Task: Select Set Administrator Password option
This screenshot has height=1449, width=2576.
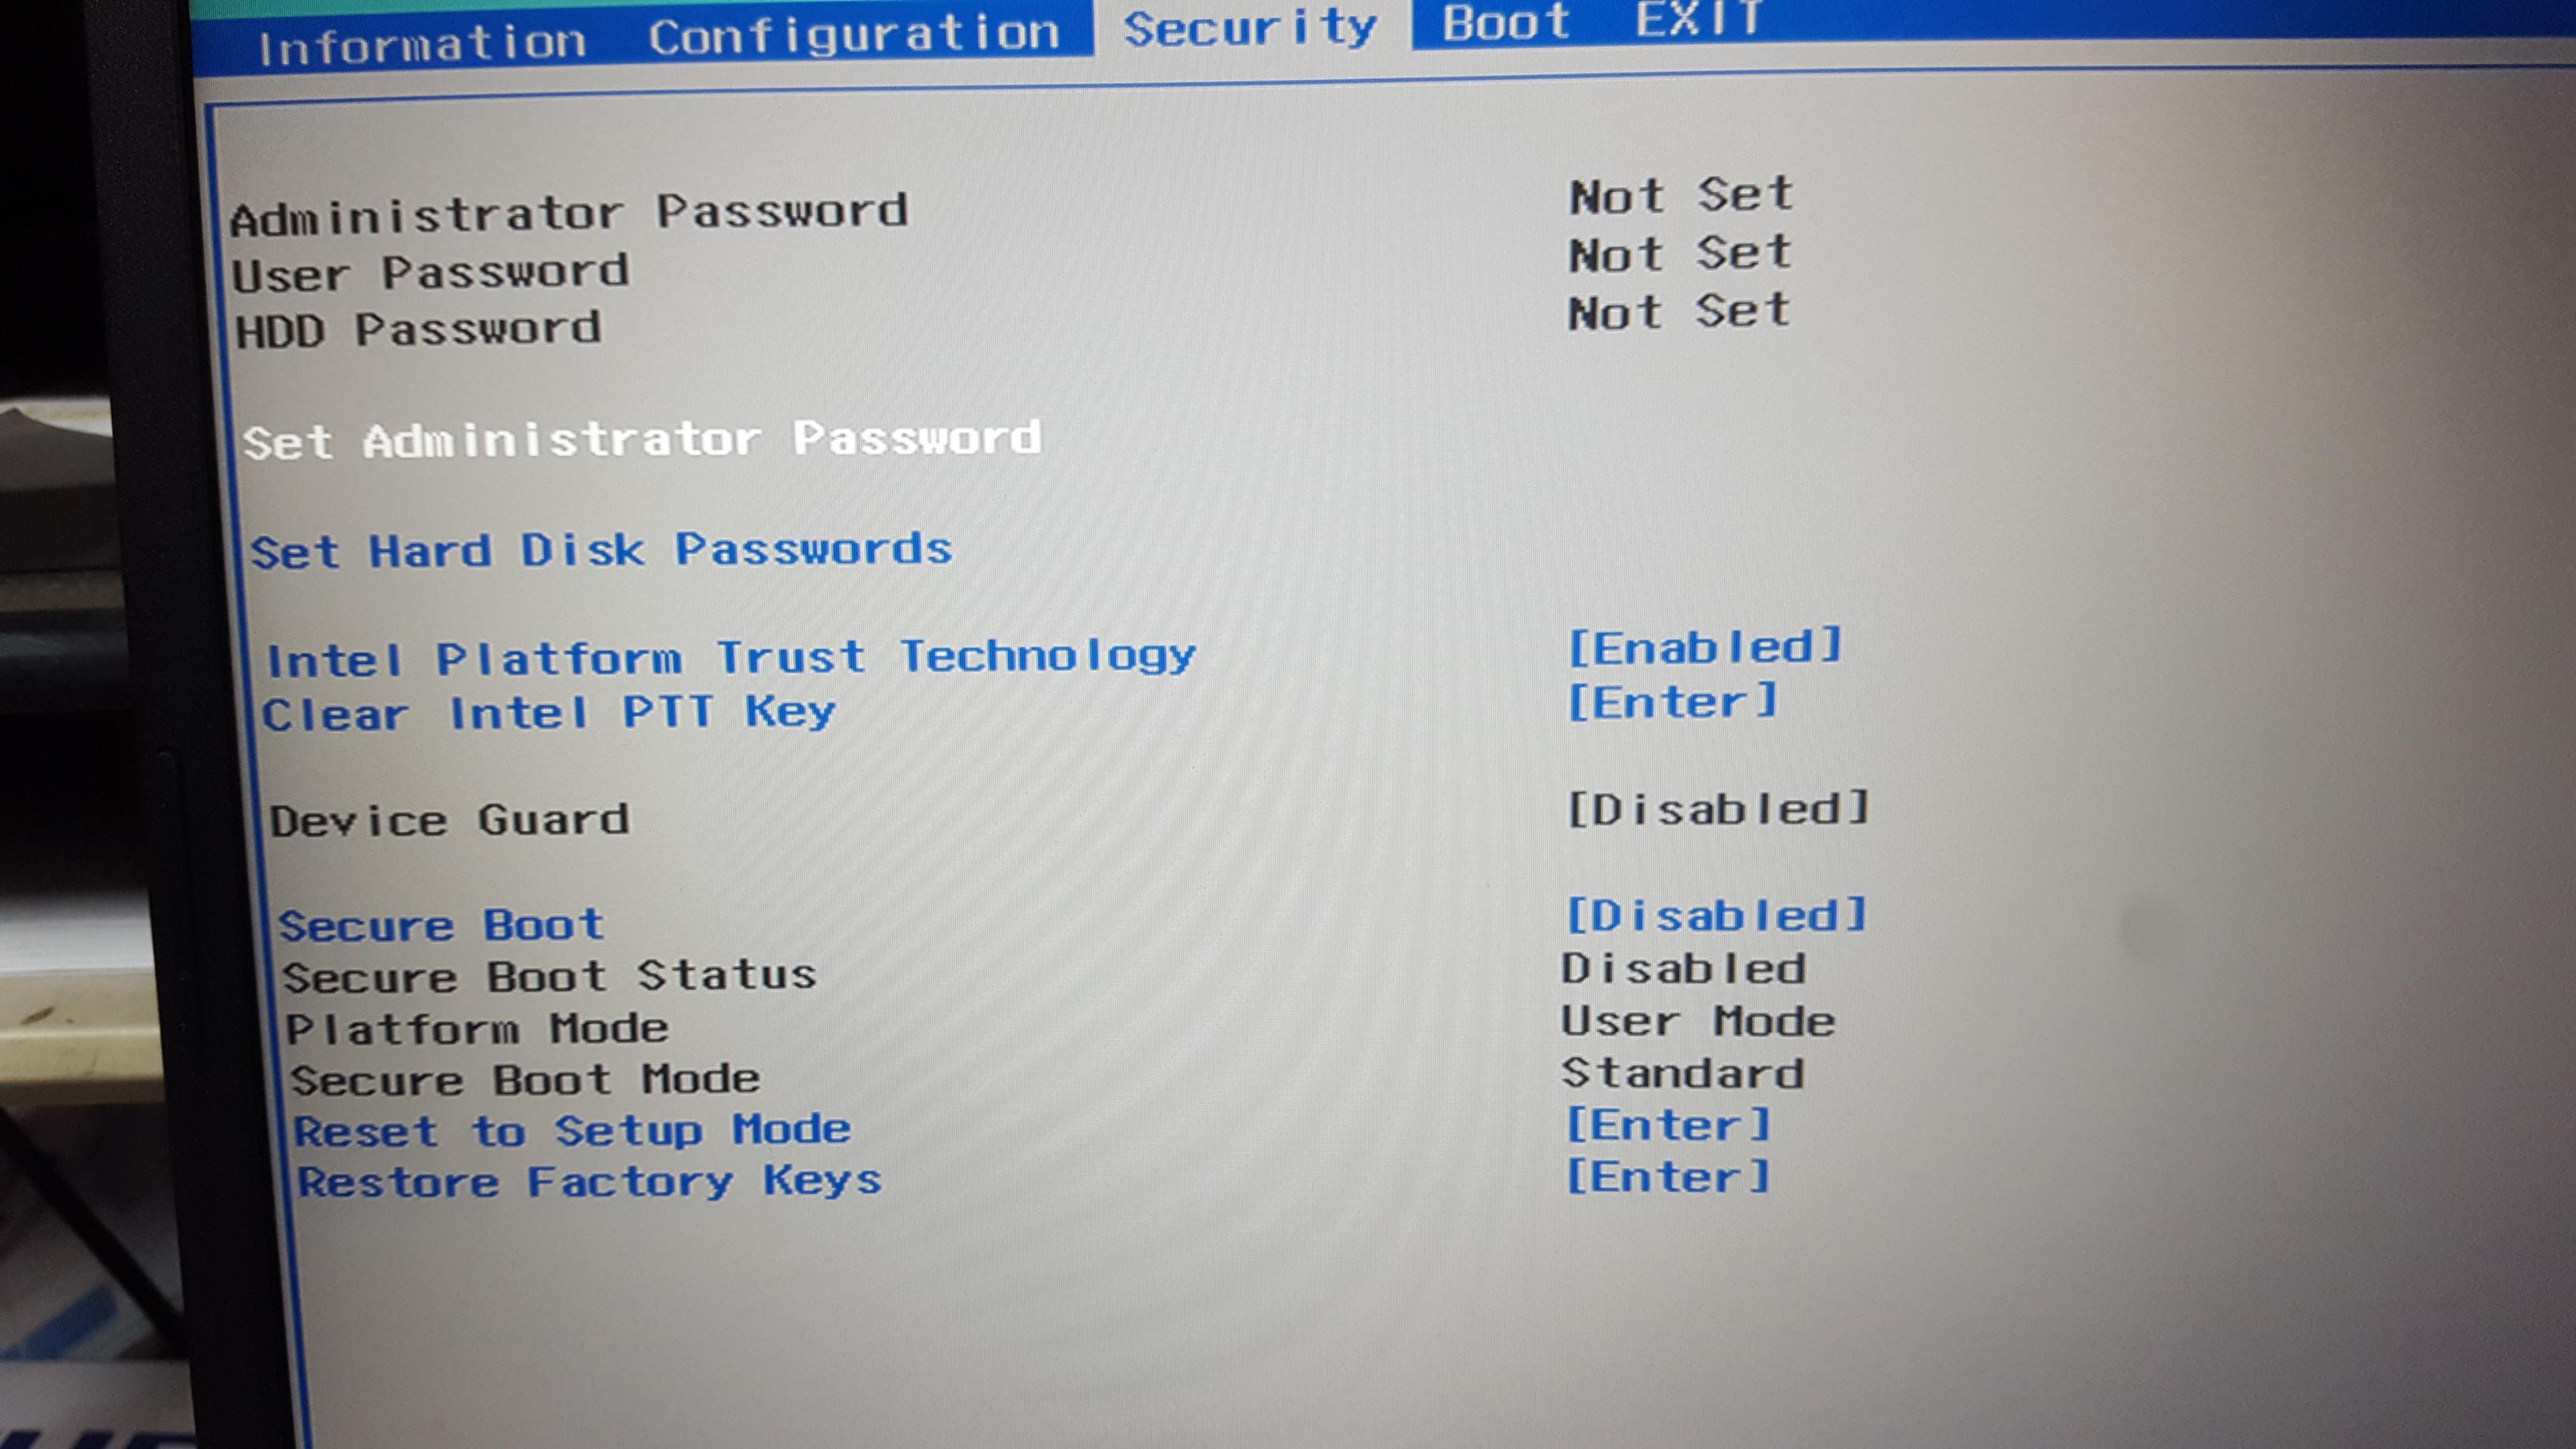Action: (x=641, y=440)
